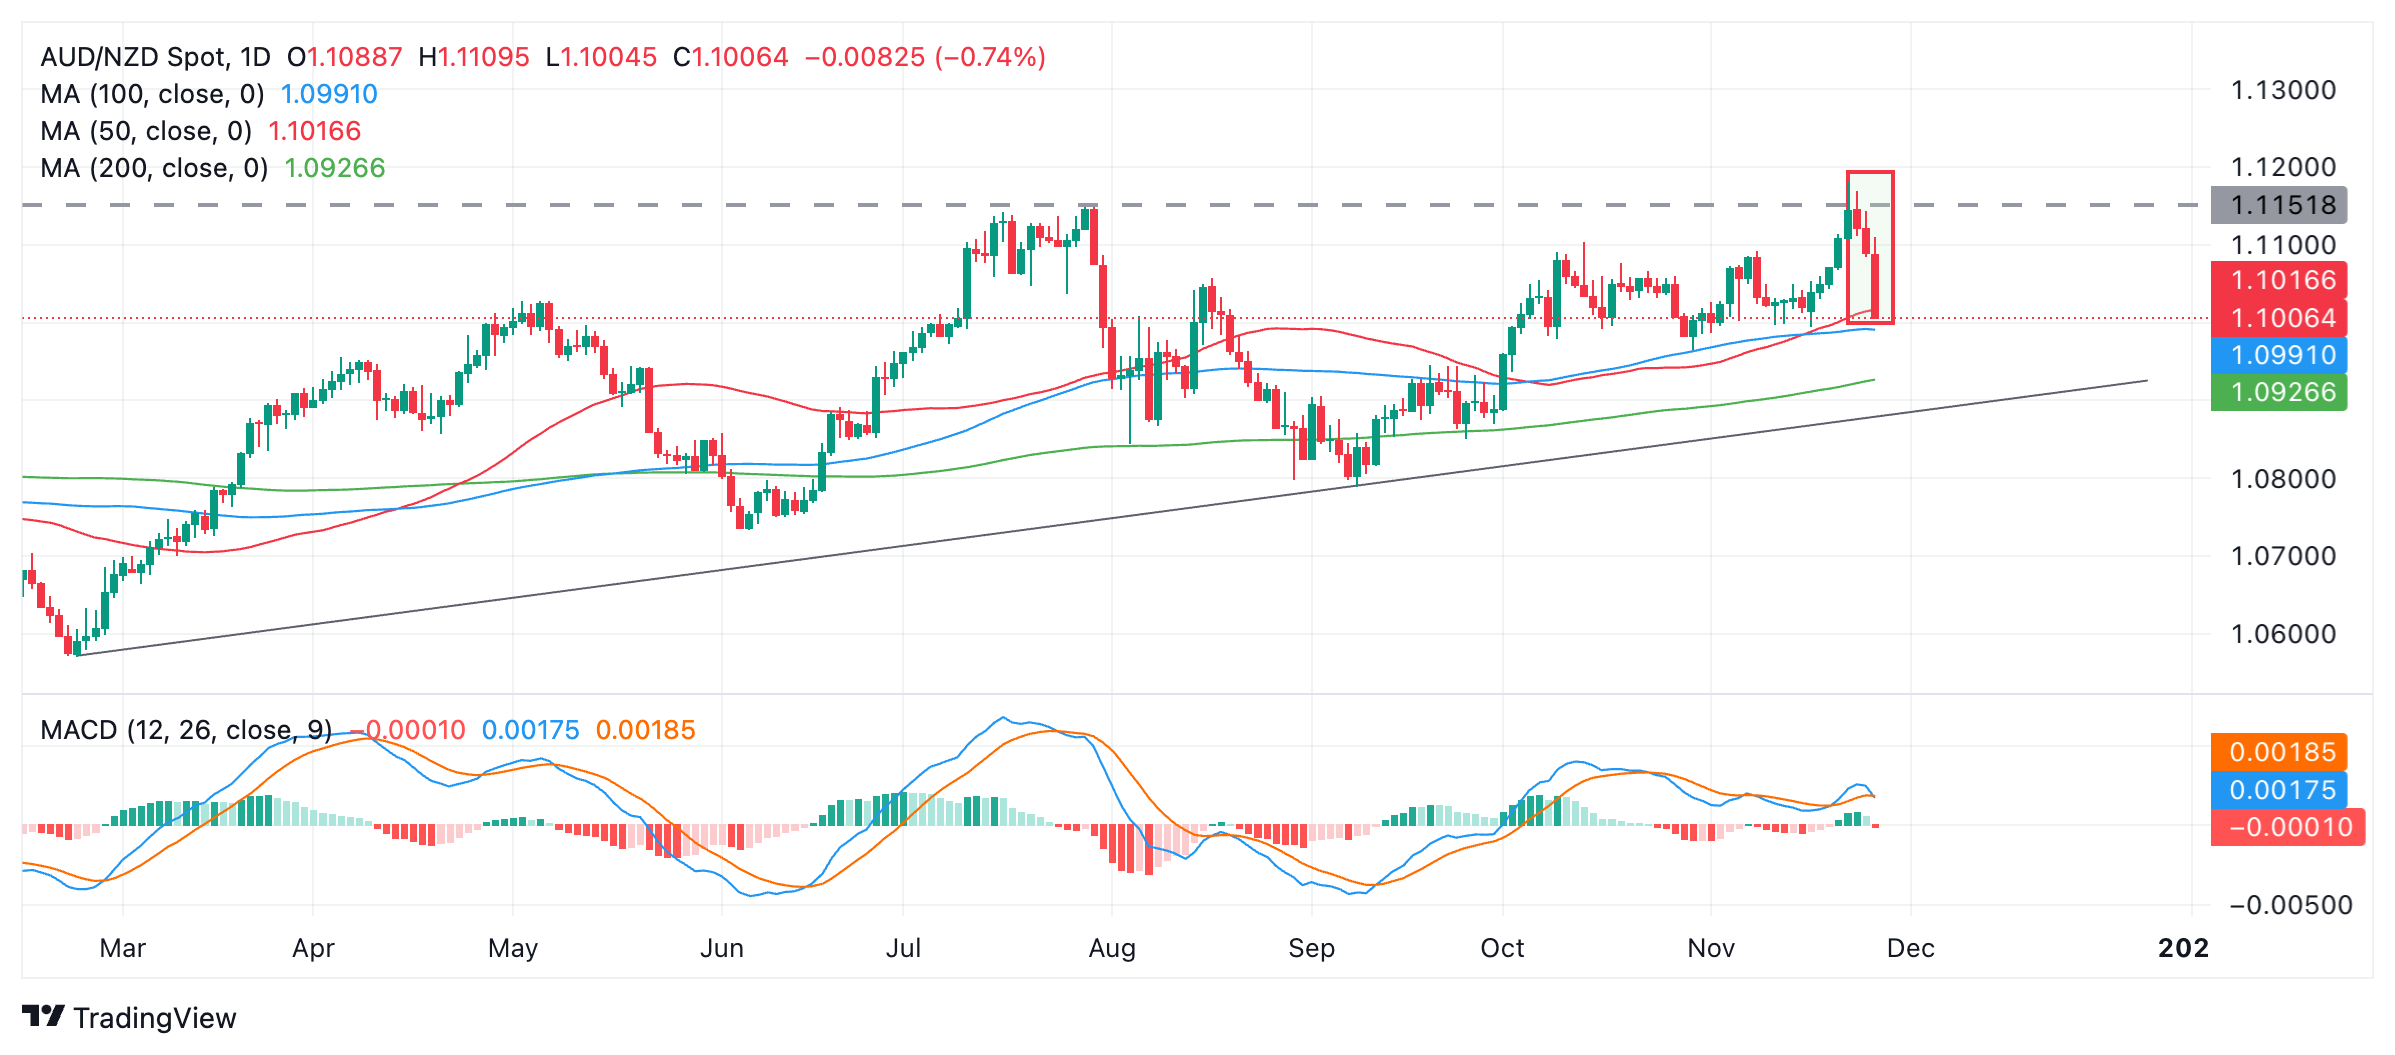This screenshot has width=2395, height=1055.
Task: Click the red -0.00010 histogram value tag
Action: pos(2287,827)
